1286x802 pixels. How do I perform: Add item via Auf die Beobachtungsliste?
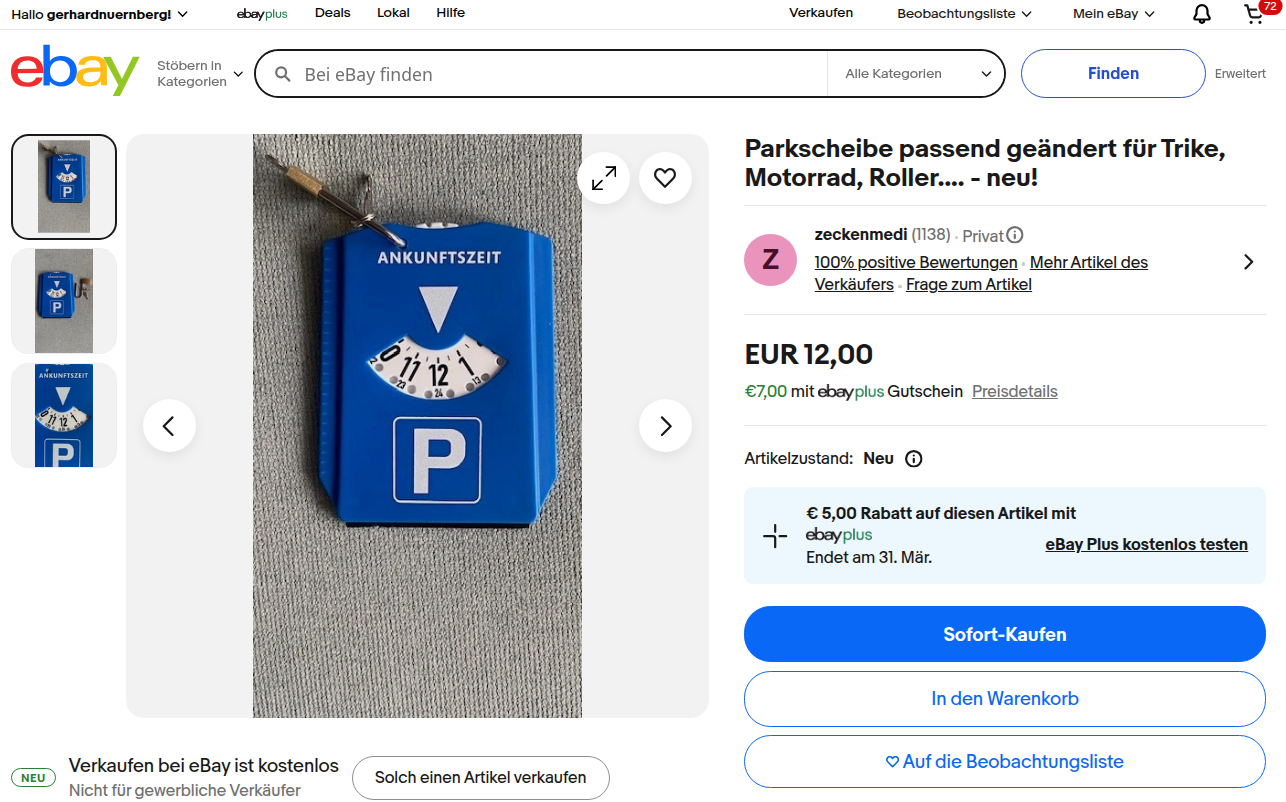coord(1004,762)
